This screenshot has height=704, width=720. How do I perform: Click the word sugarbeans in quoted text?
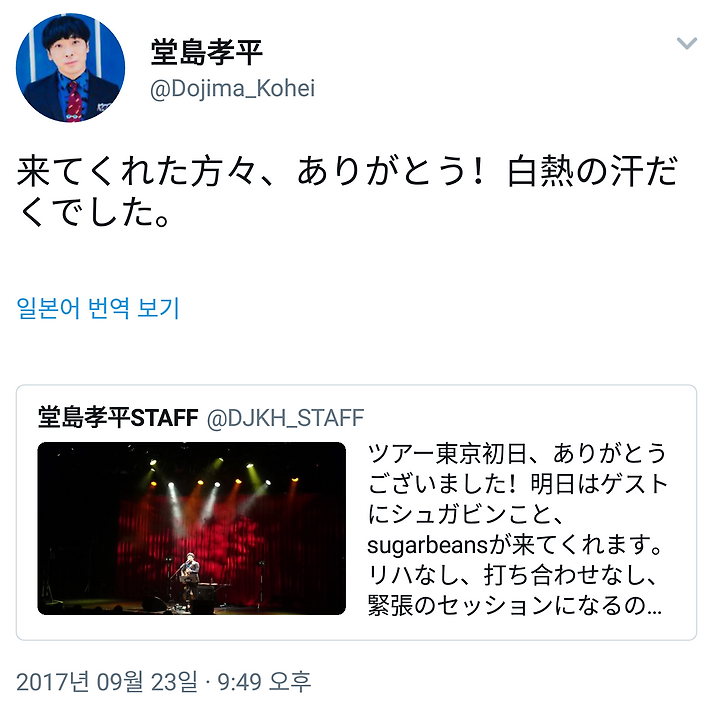tap(427, 546)
